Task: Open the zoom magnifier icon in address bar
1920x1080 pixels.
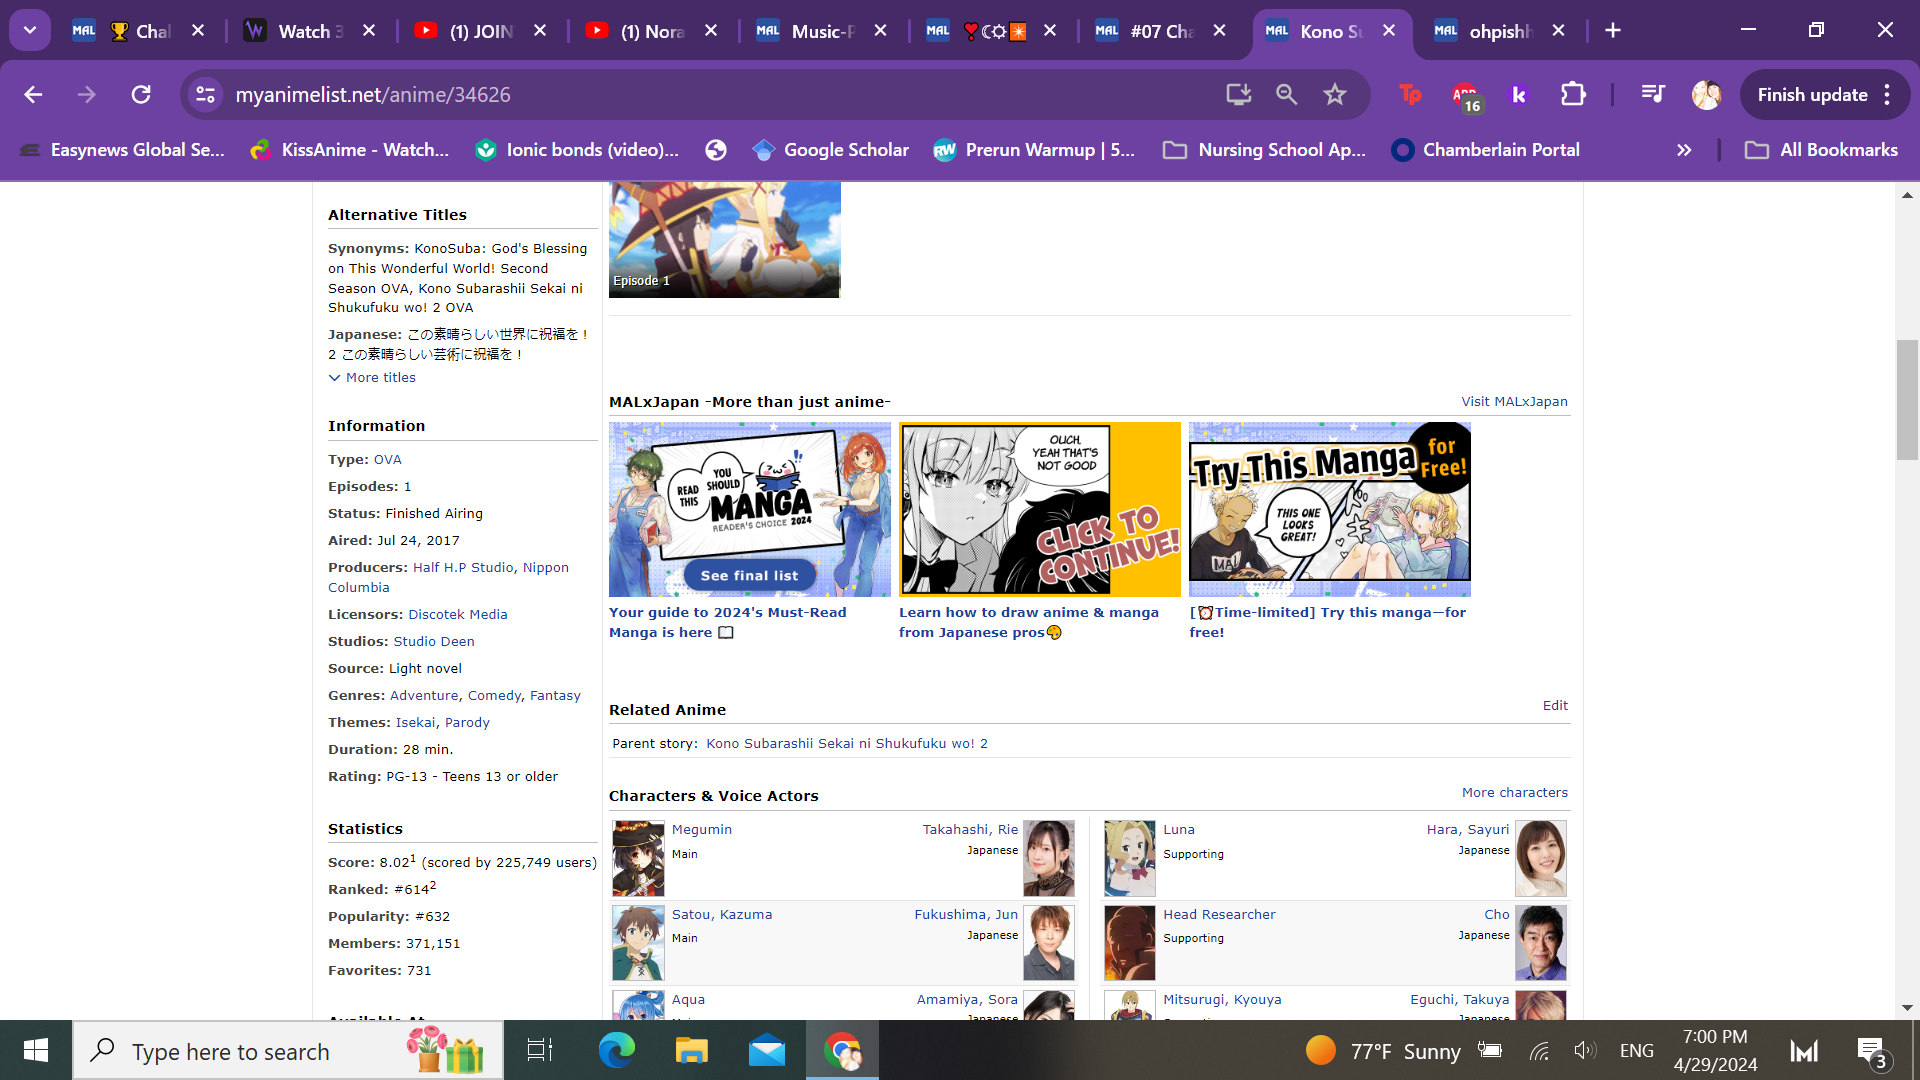Action: coord(1286,95)
